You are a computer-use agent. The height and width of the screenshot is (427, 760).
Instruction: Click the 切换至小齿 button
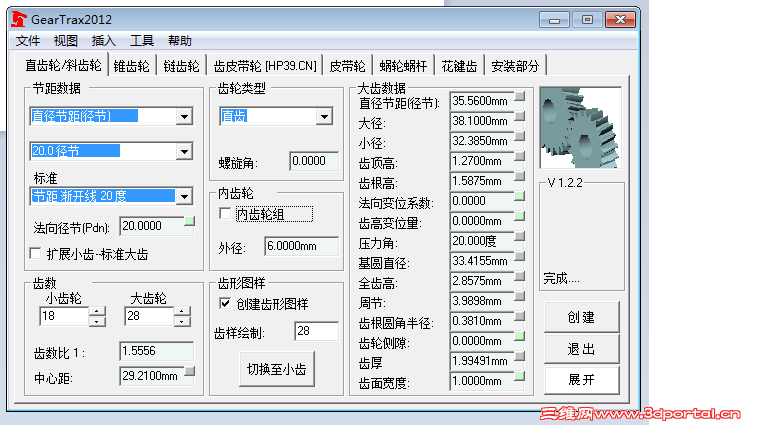coord(277,369)
